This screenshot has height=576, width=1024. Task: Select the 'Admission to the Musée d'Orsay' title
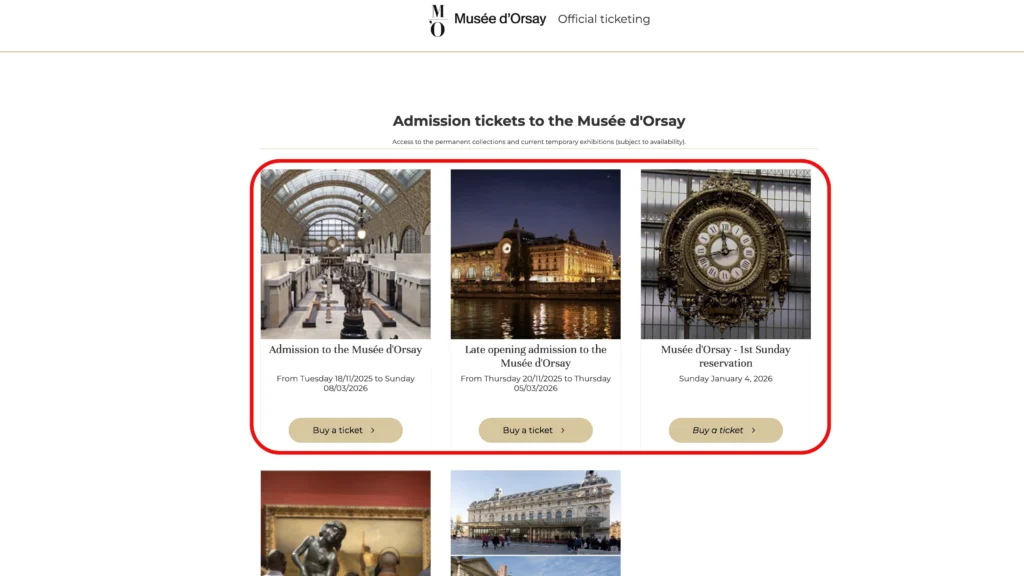pos(345,350)
